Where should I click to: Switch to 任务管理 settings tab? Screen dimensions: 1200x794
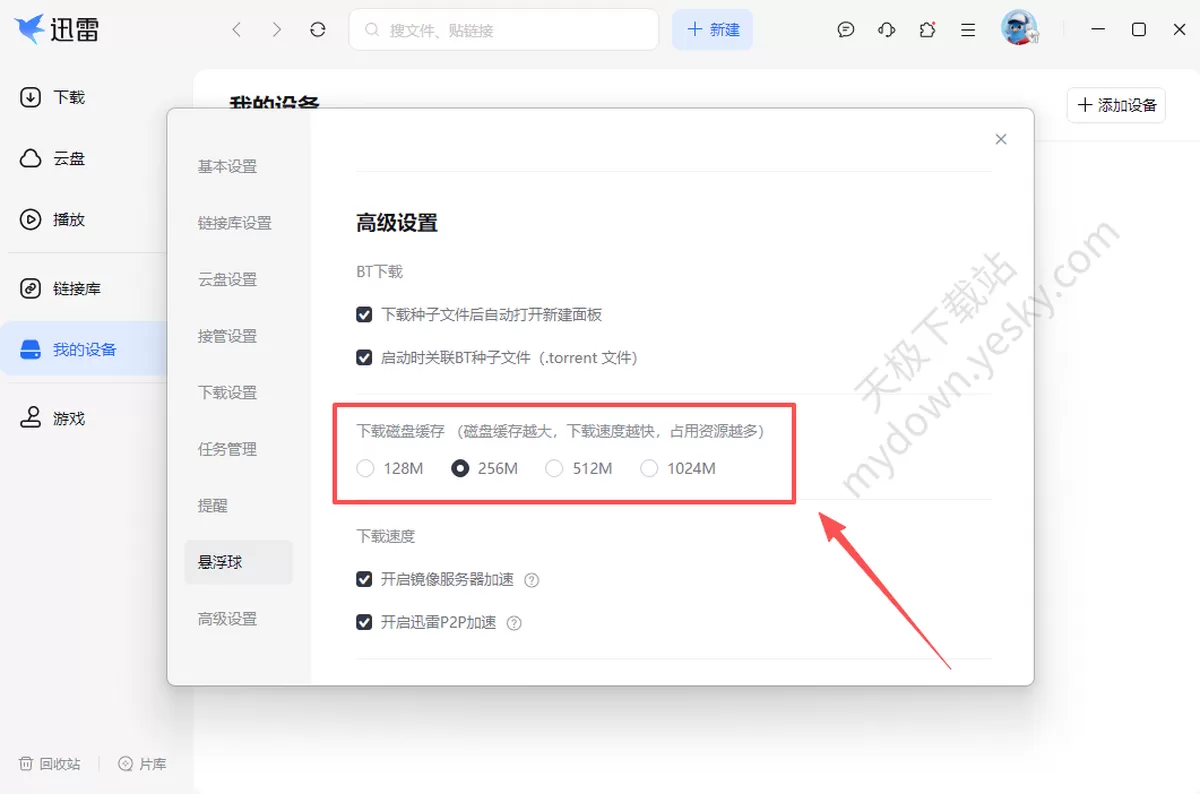227,449
